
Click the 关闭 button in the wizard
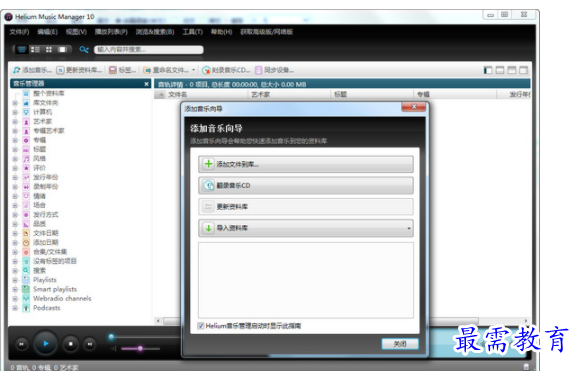(400, 344)
